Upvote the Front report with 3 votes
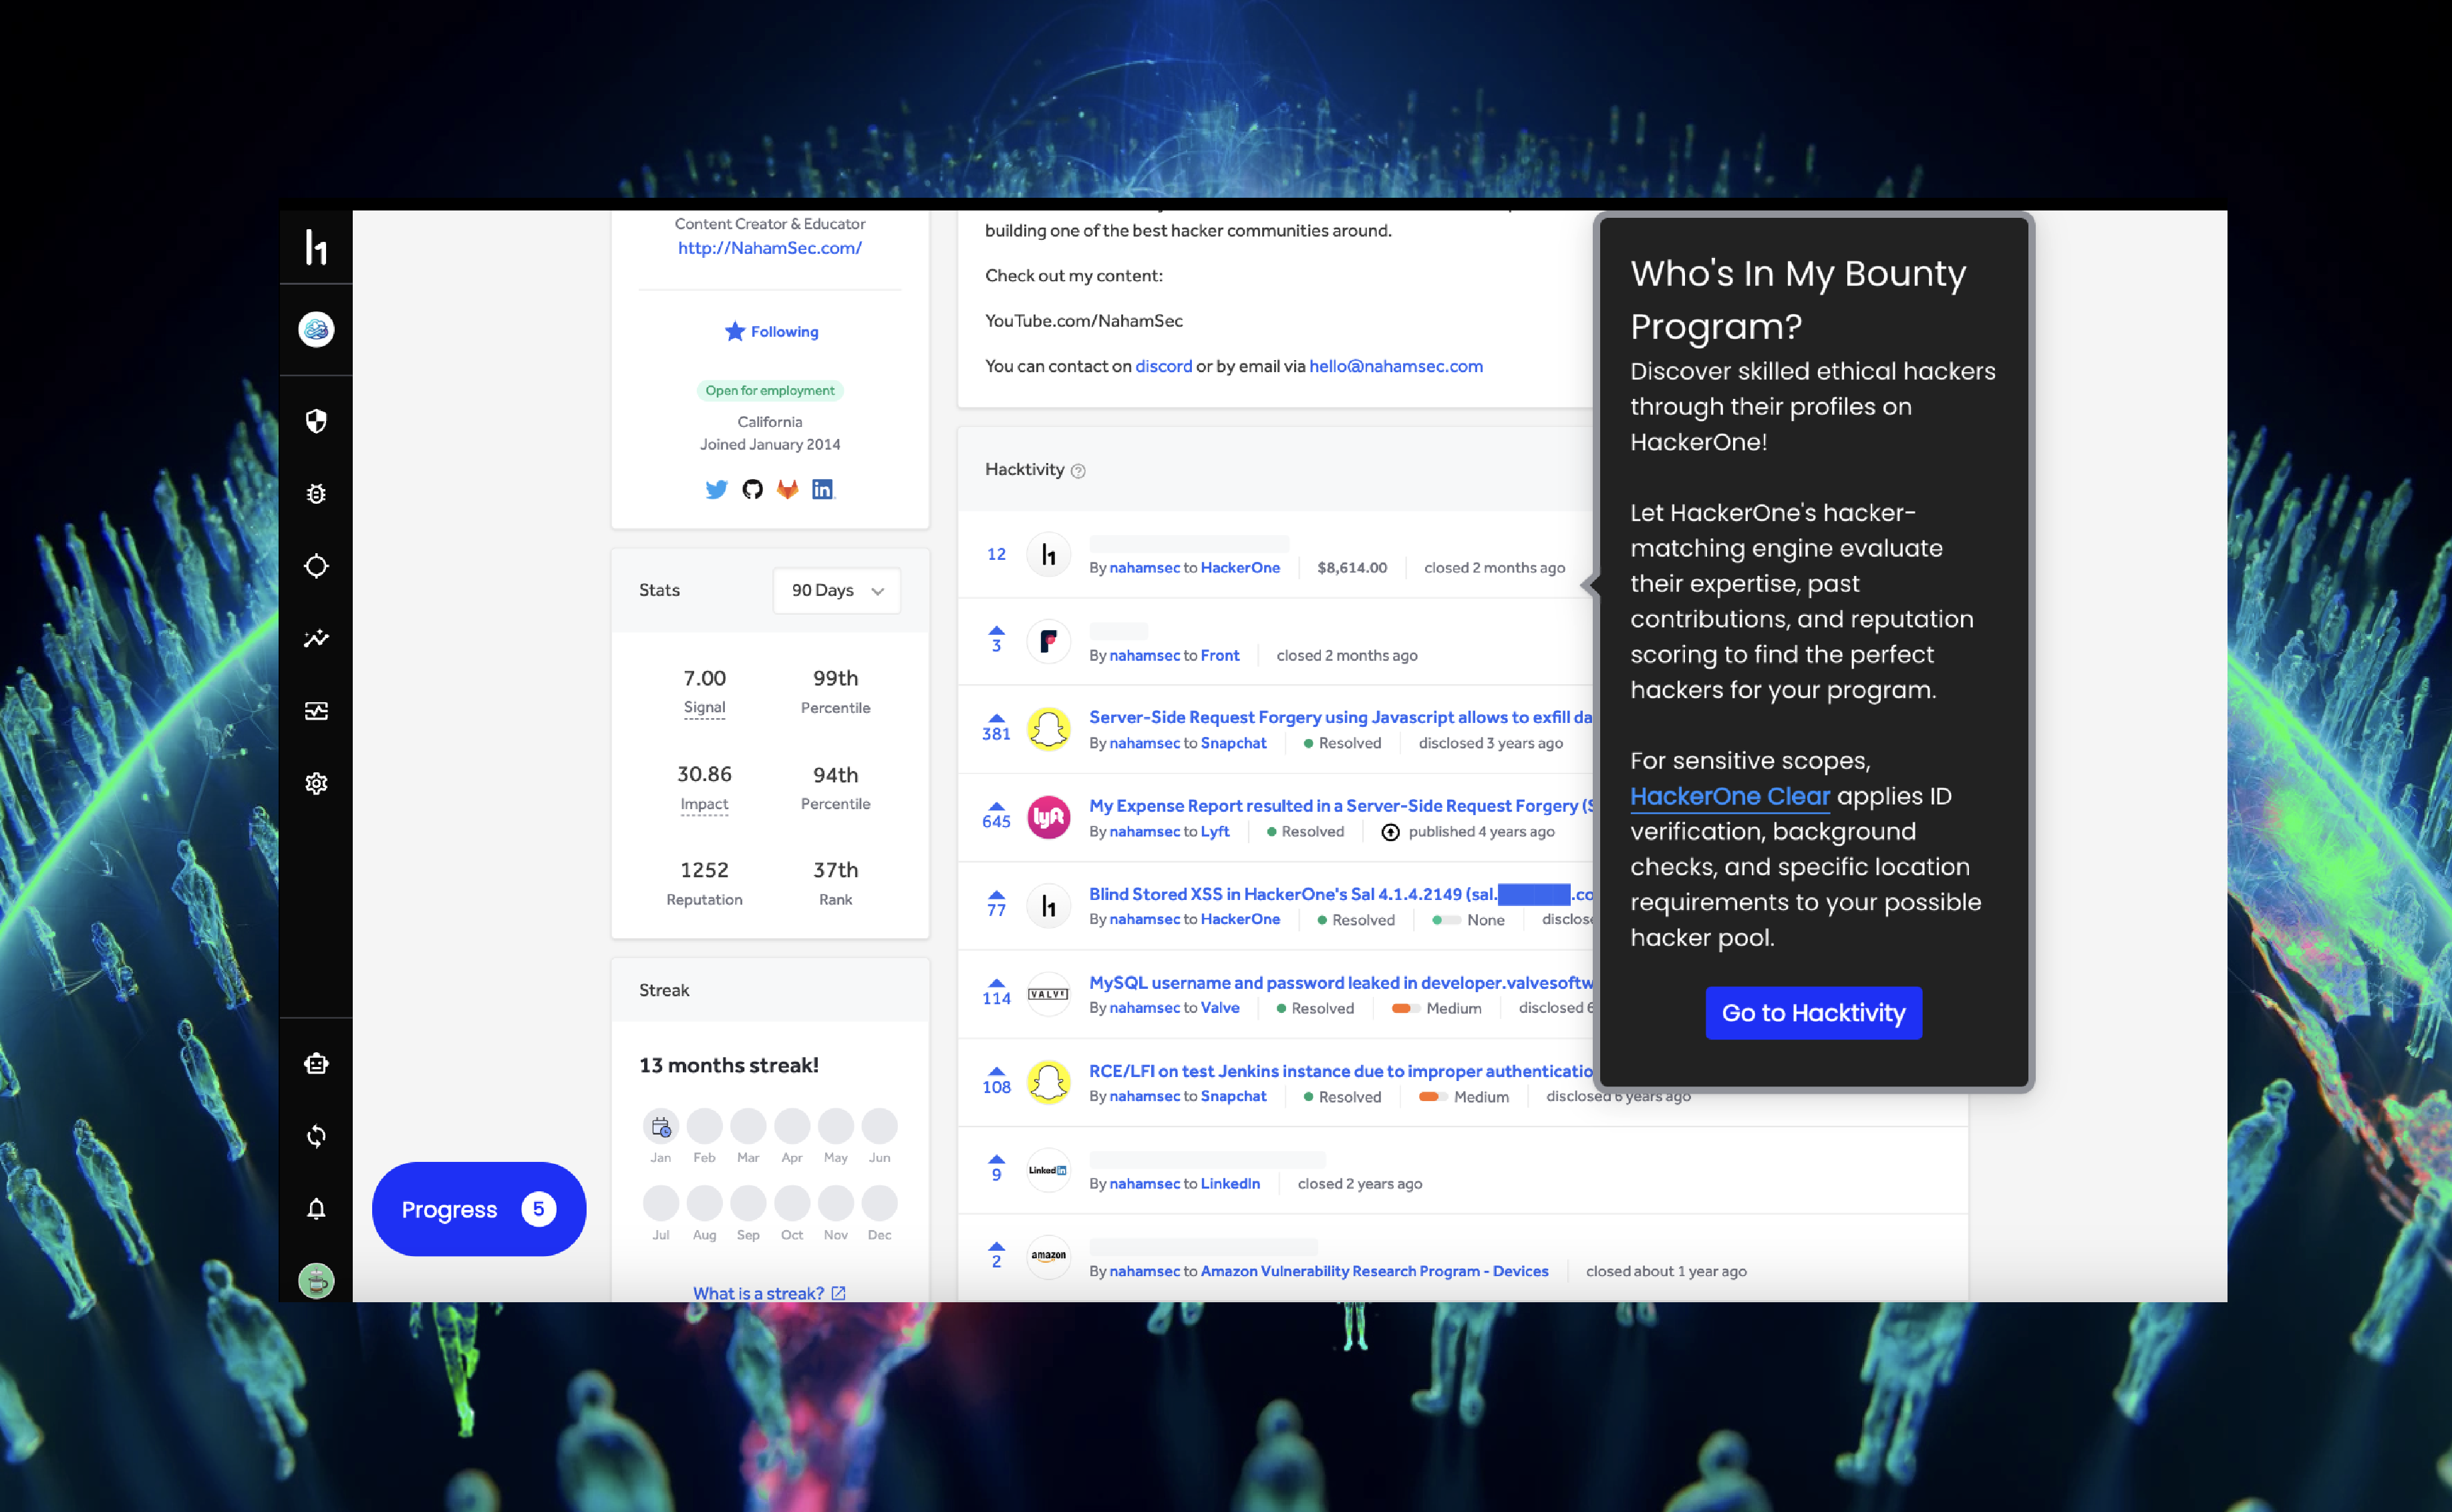2452x1512 pixels. tap(996, 631)
